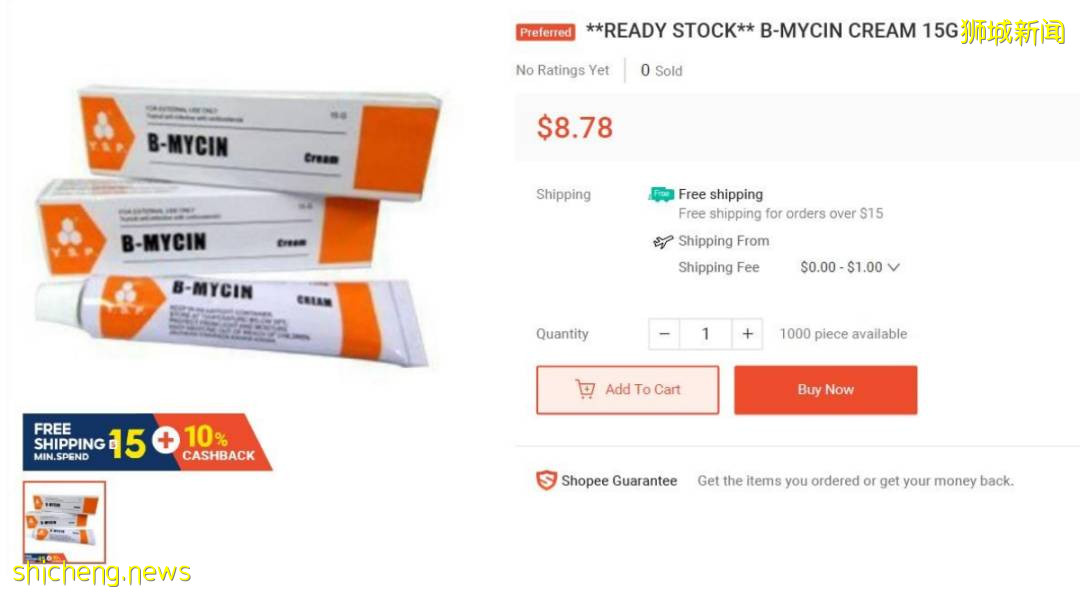Select the B-Mycin product thumbnail
The image size is (1080, 592).
64,522
